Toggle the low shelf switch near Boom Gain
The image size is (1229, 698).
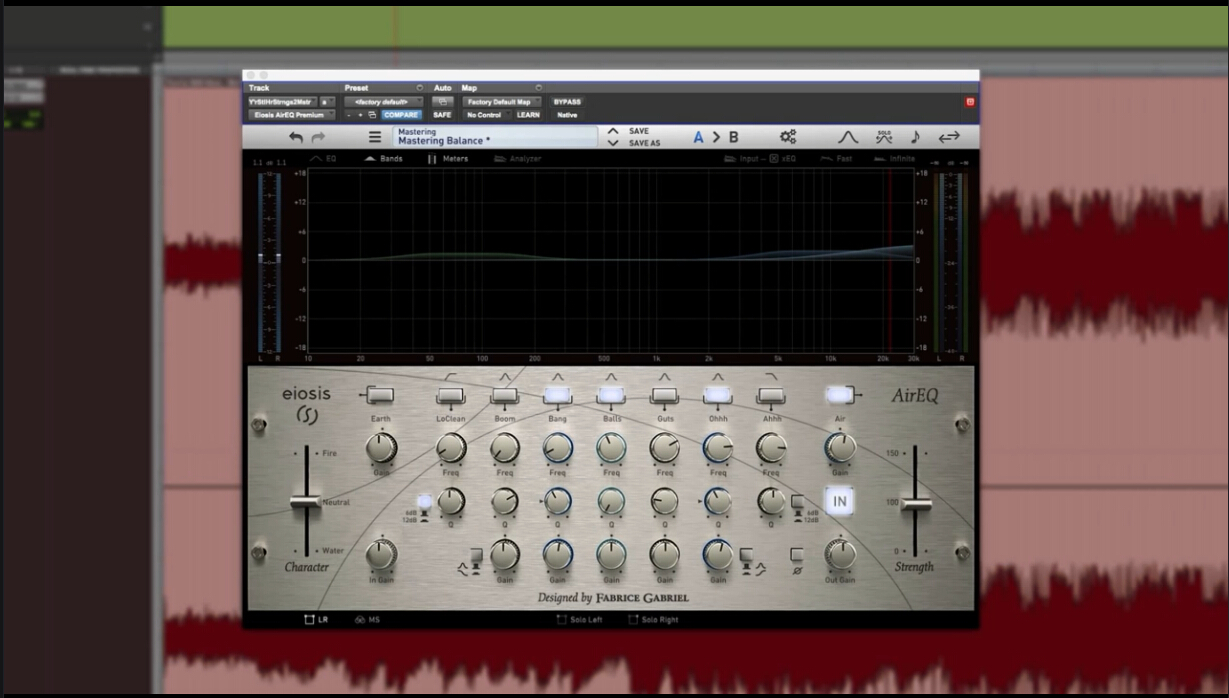coord(474,557)
